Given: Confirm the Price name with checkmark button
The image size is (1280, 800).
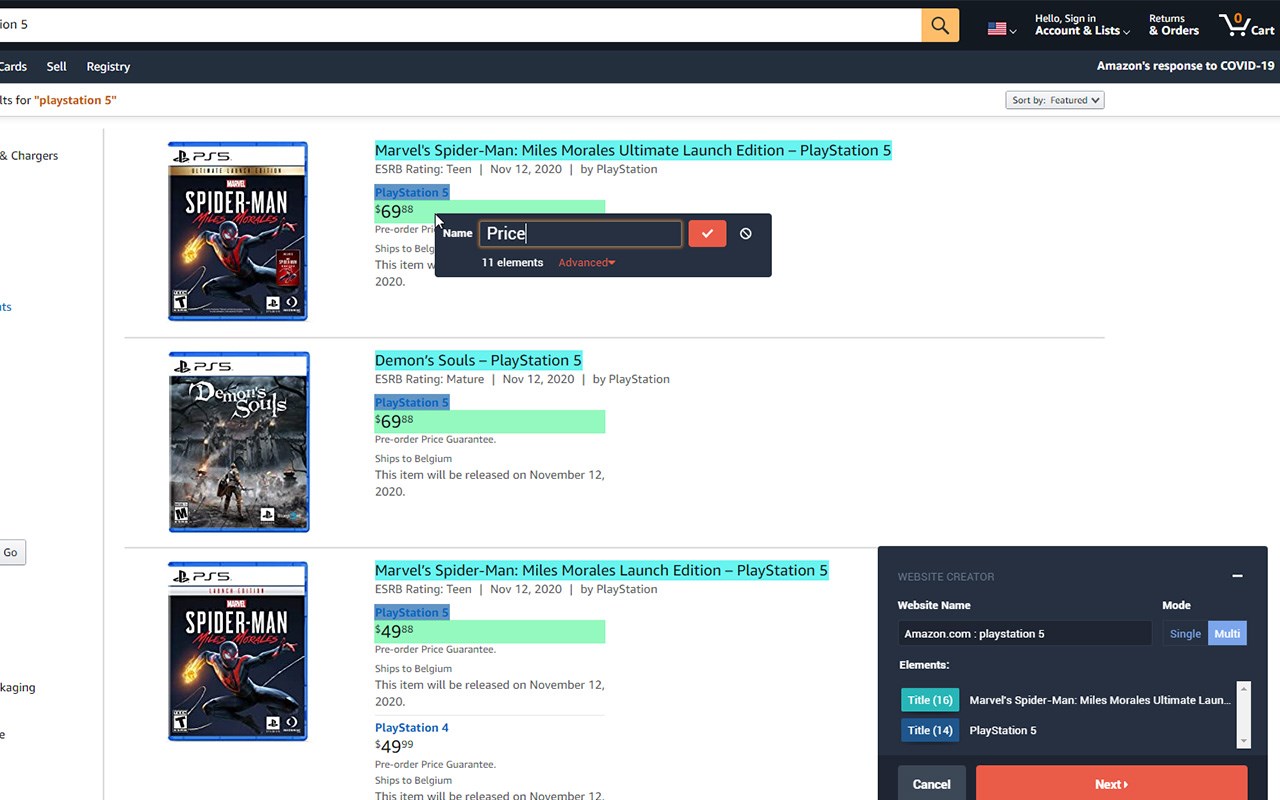Looking at the screenshot, I should [707, 233].
